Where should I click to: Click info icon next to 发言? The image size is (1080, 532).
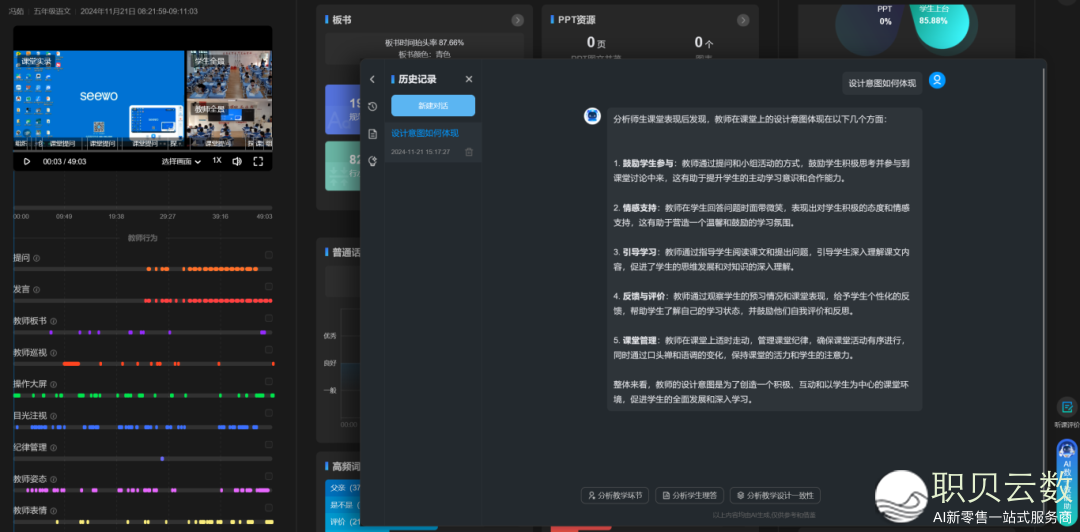tap(37, 290)
